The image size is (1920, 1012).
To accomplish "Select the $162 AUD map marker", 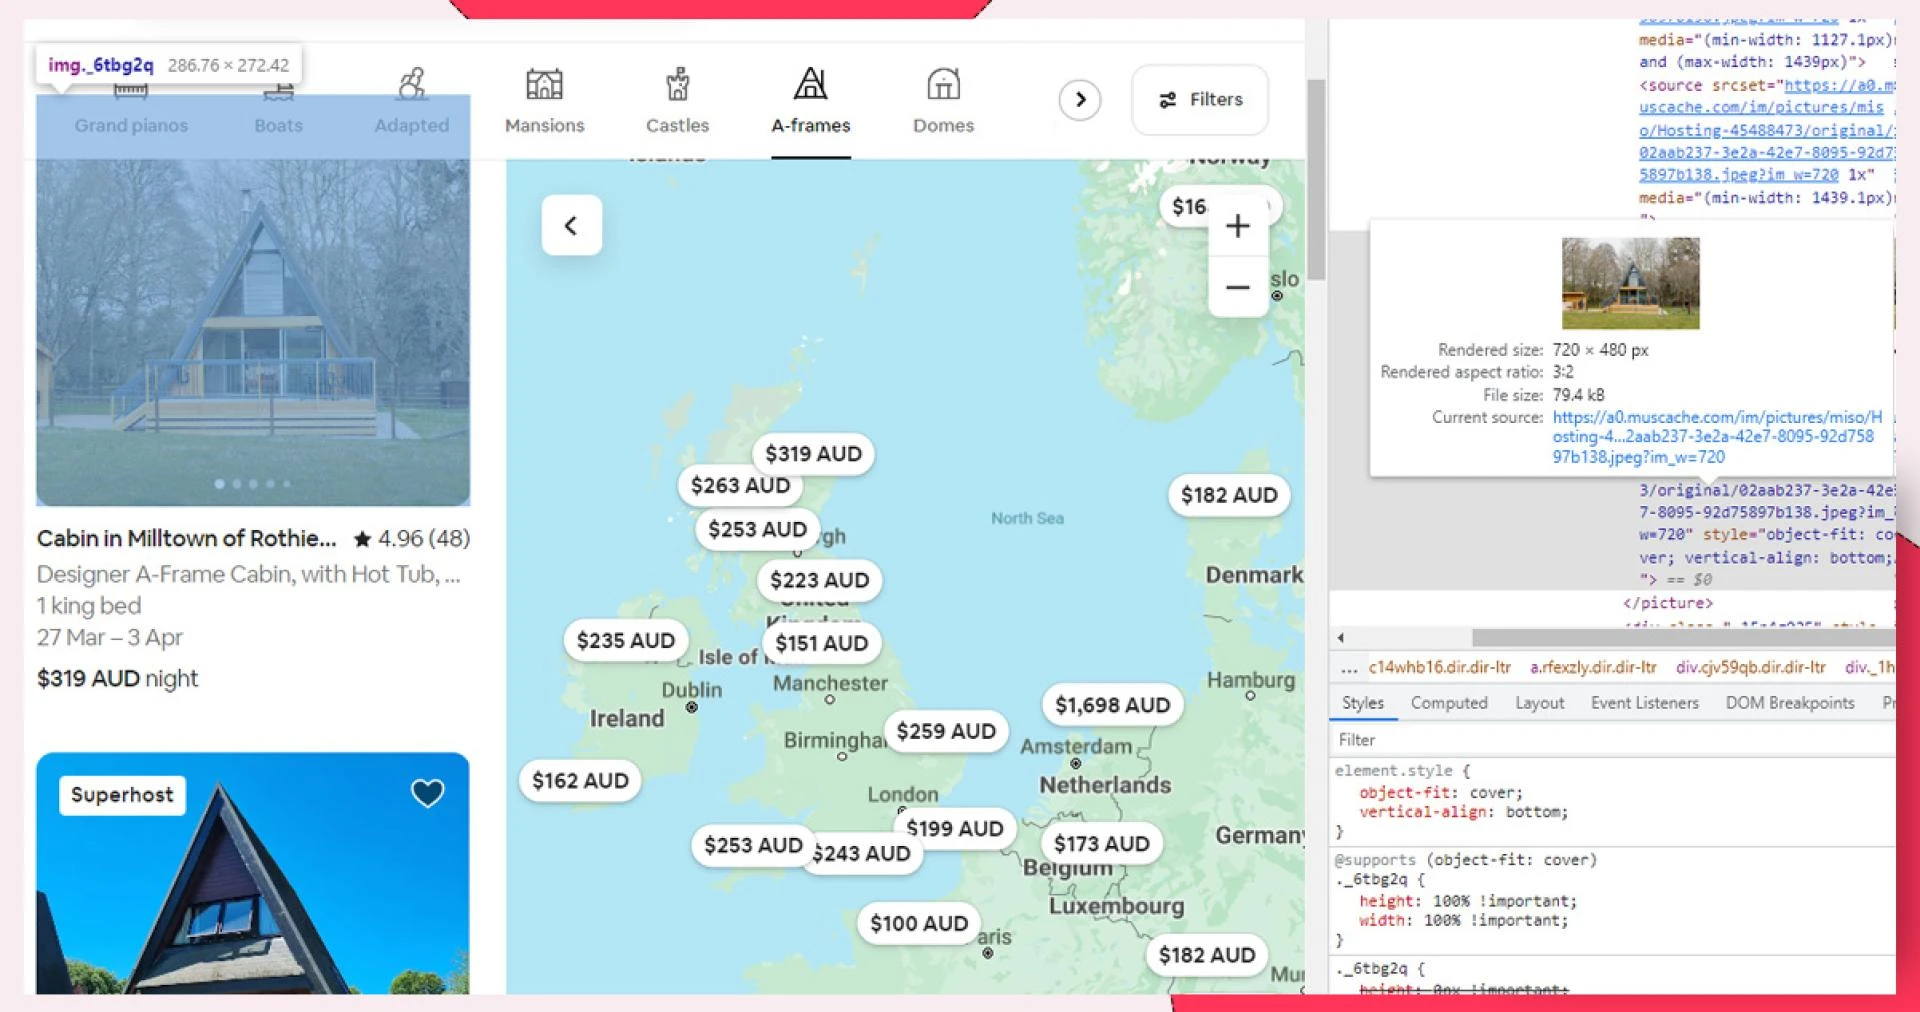I will (580, 780).
